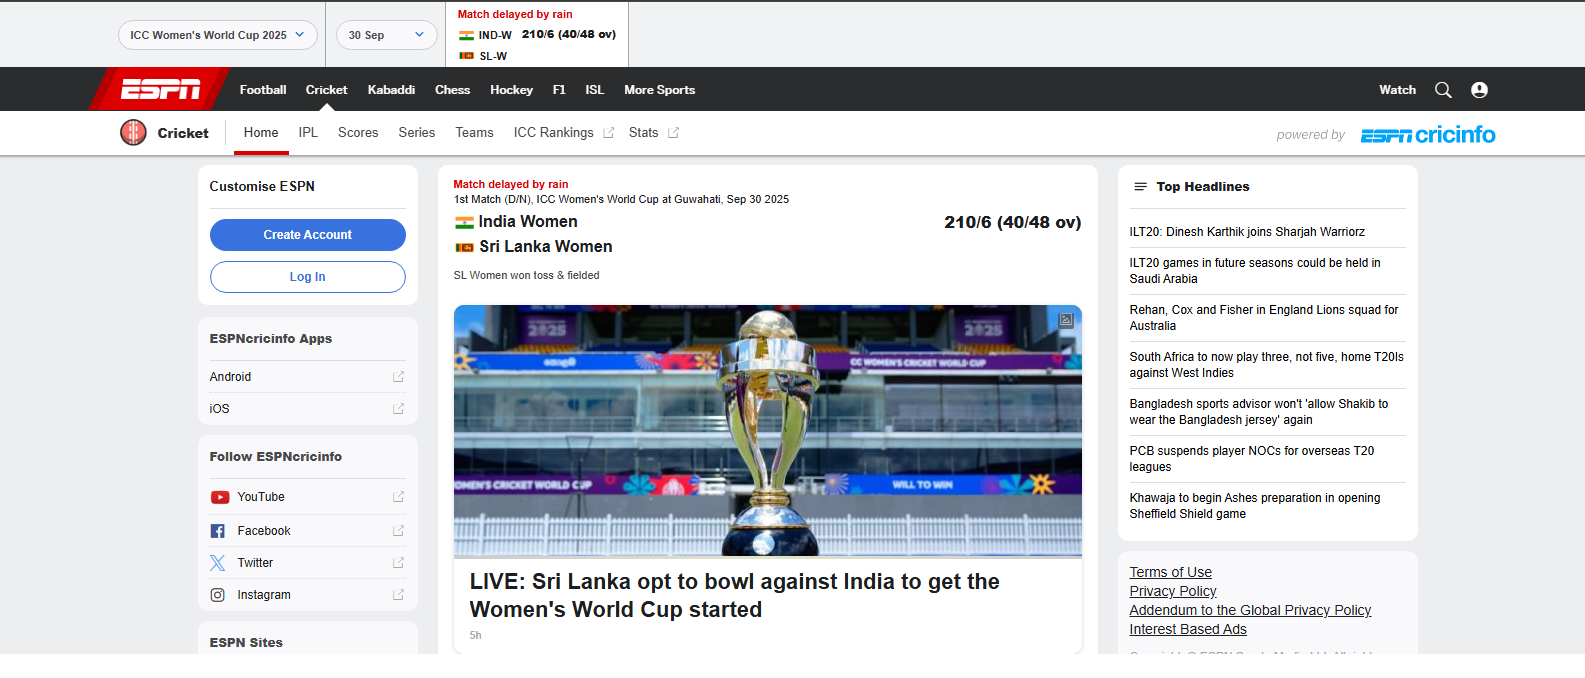Image resolution: width=1585 pixels, height=678 pixels.
Task: Open the LIVE Sri Lanka opt to bowl story
Action: click(735, 596)
